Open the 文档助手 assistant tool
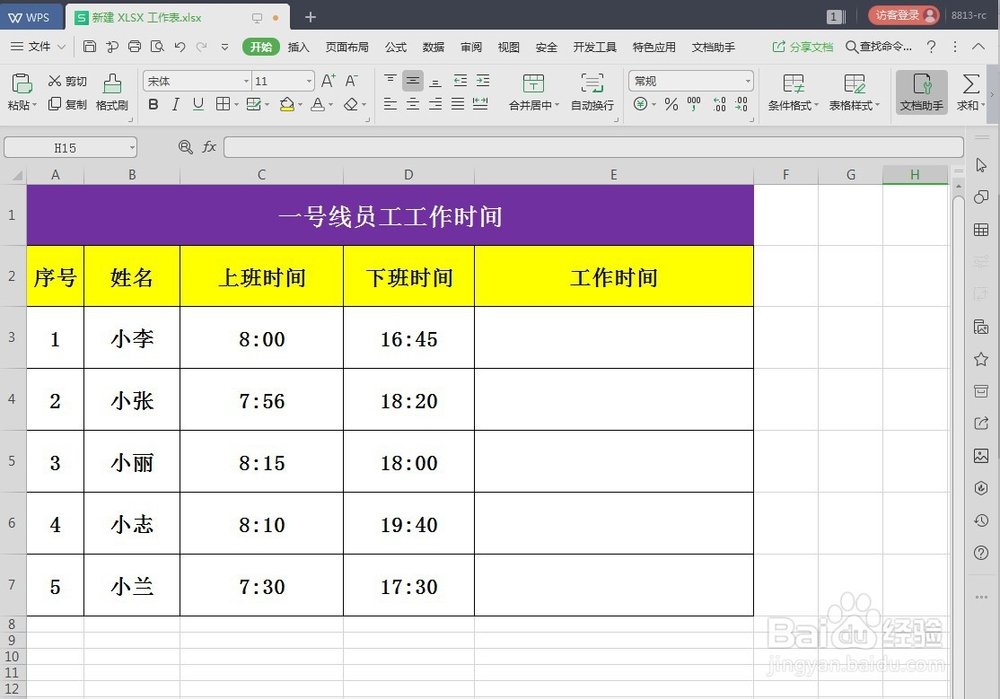The width and height of the screenshot is (1000, 699). 921,92
